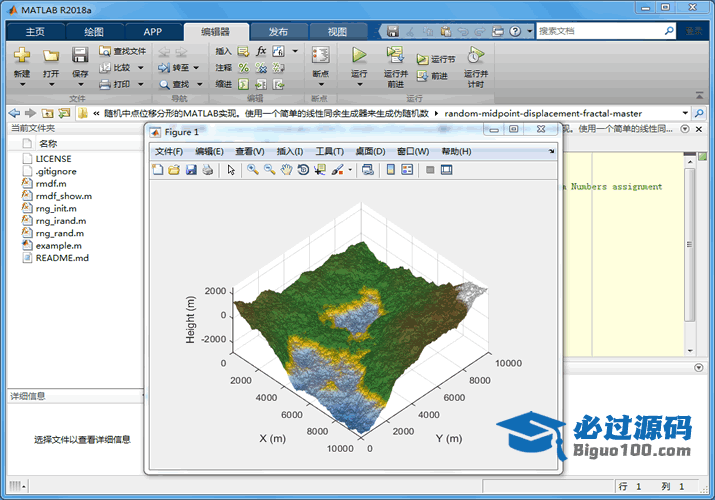Toggle brush data tool in Figure 1
The image size is (715, 500).
point(337,170)
